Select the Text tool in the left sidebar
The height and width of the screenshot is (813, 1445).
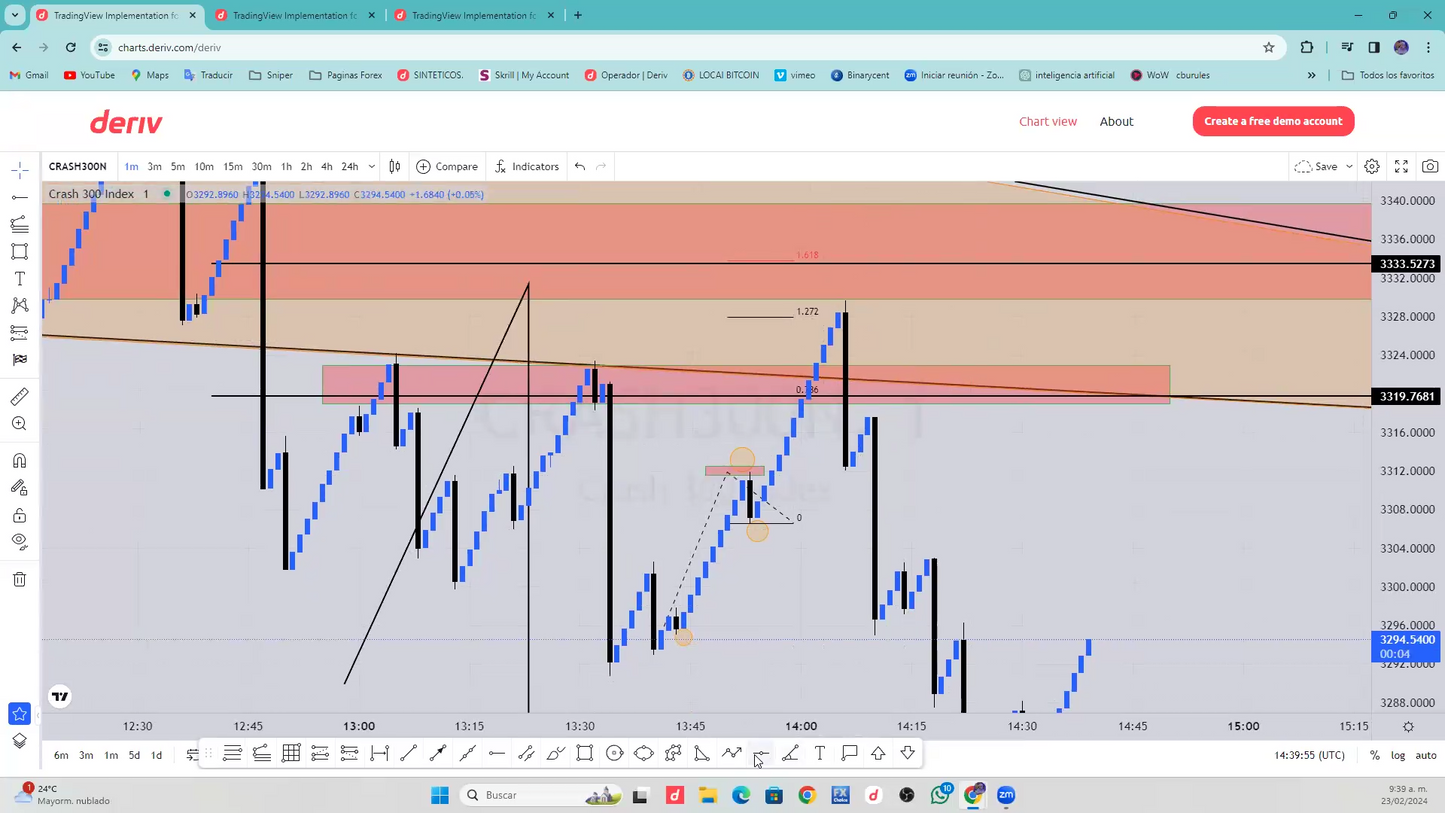pos(19,279)
